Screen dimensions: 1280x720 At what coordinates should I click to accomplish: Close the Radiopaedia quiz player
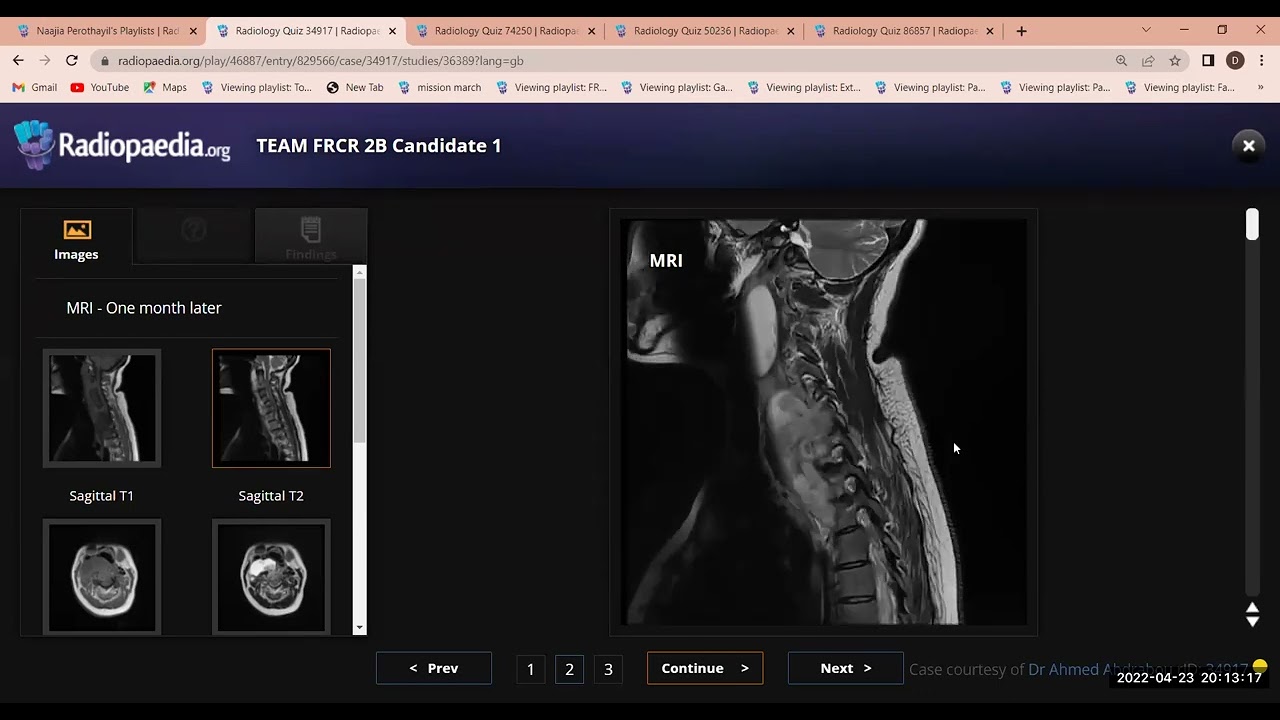coord(1248,146)
